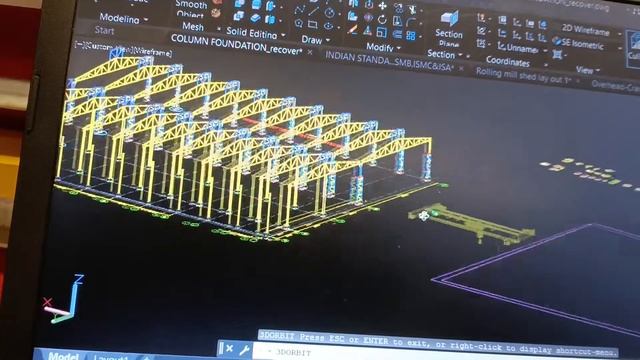
Task: Click the viewport [-] controls label
Action: pyautogui.click(x=79, y=45)
